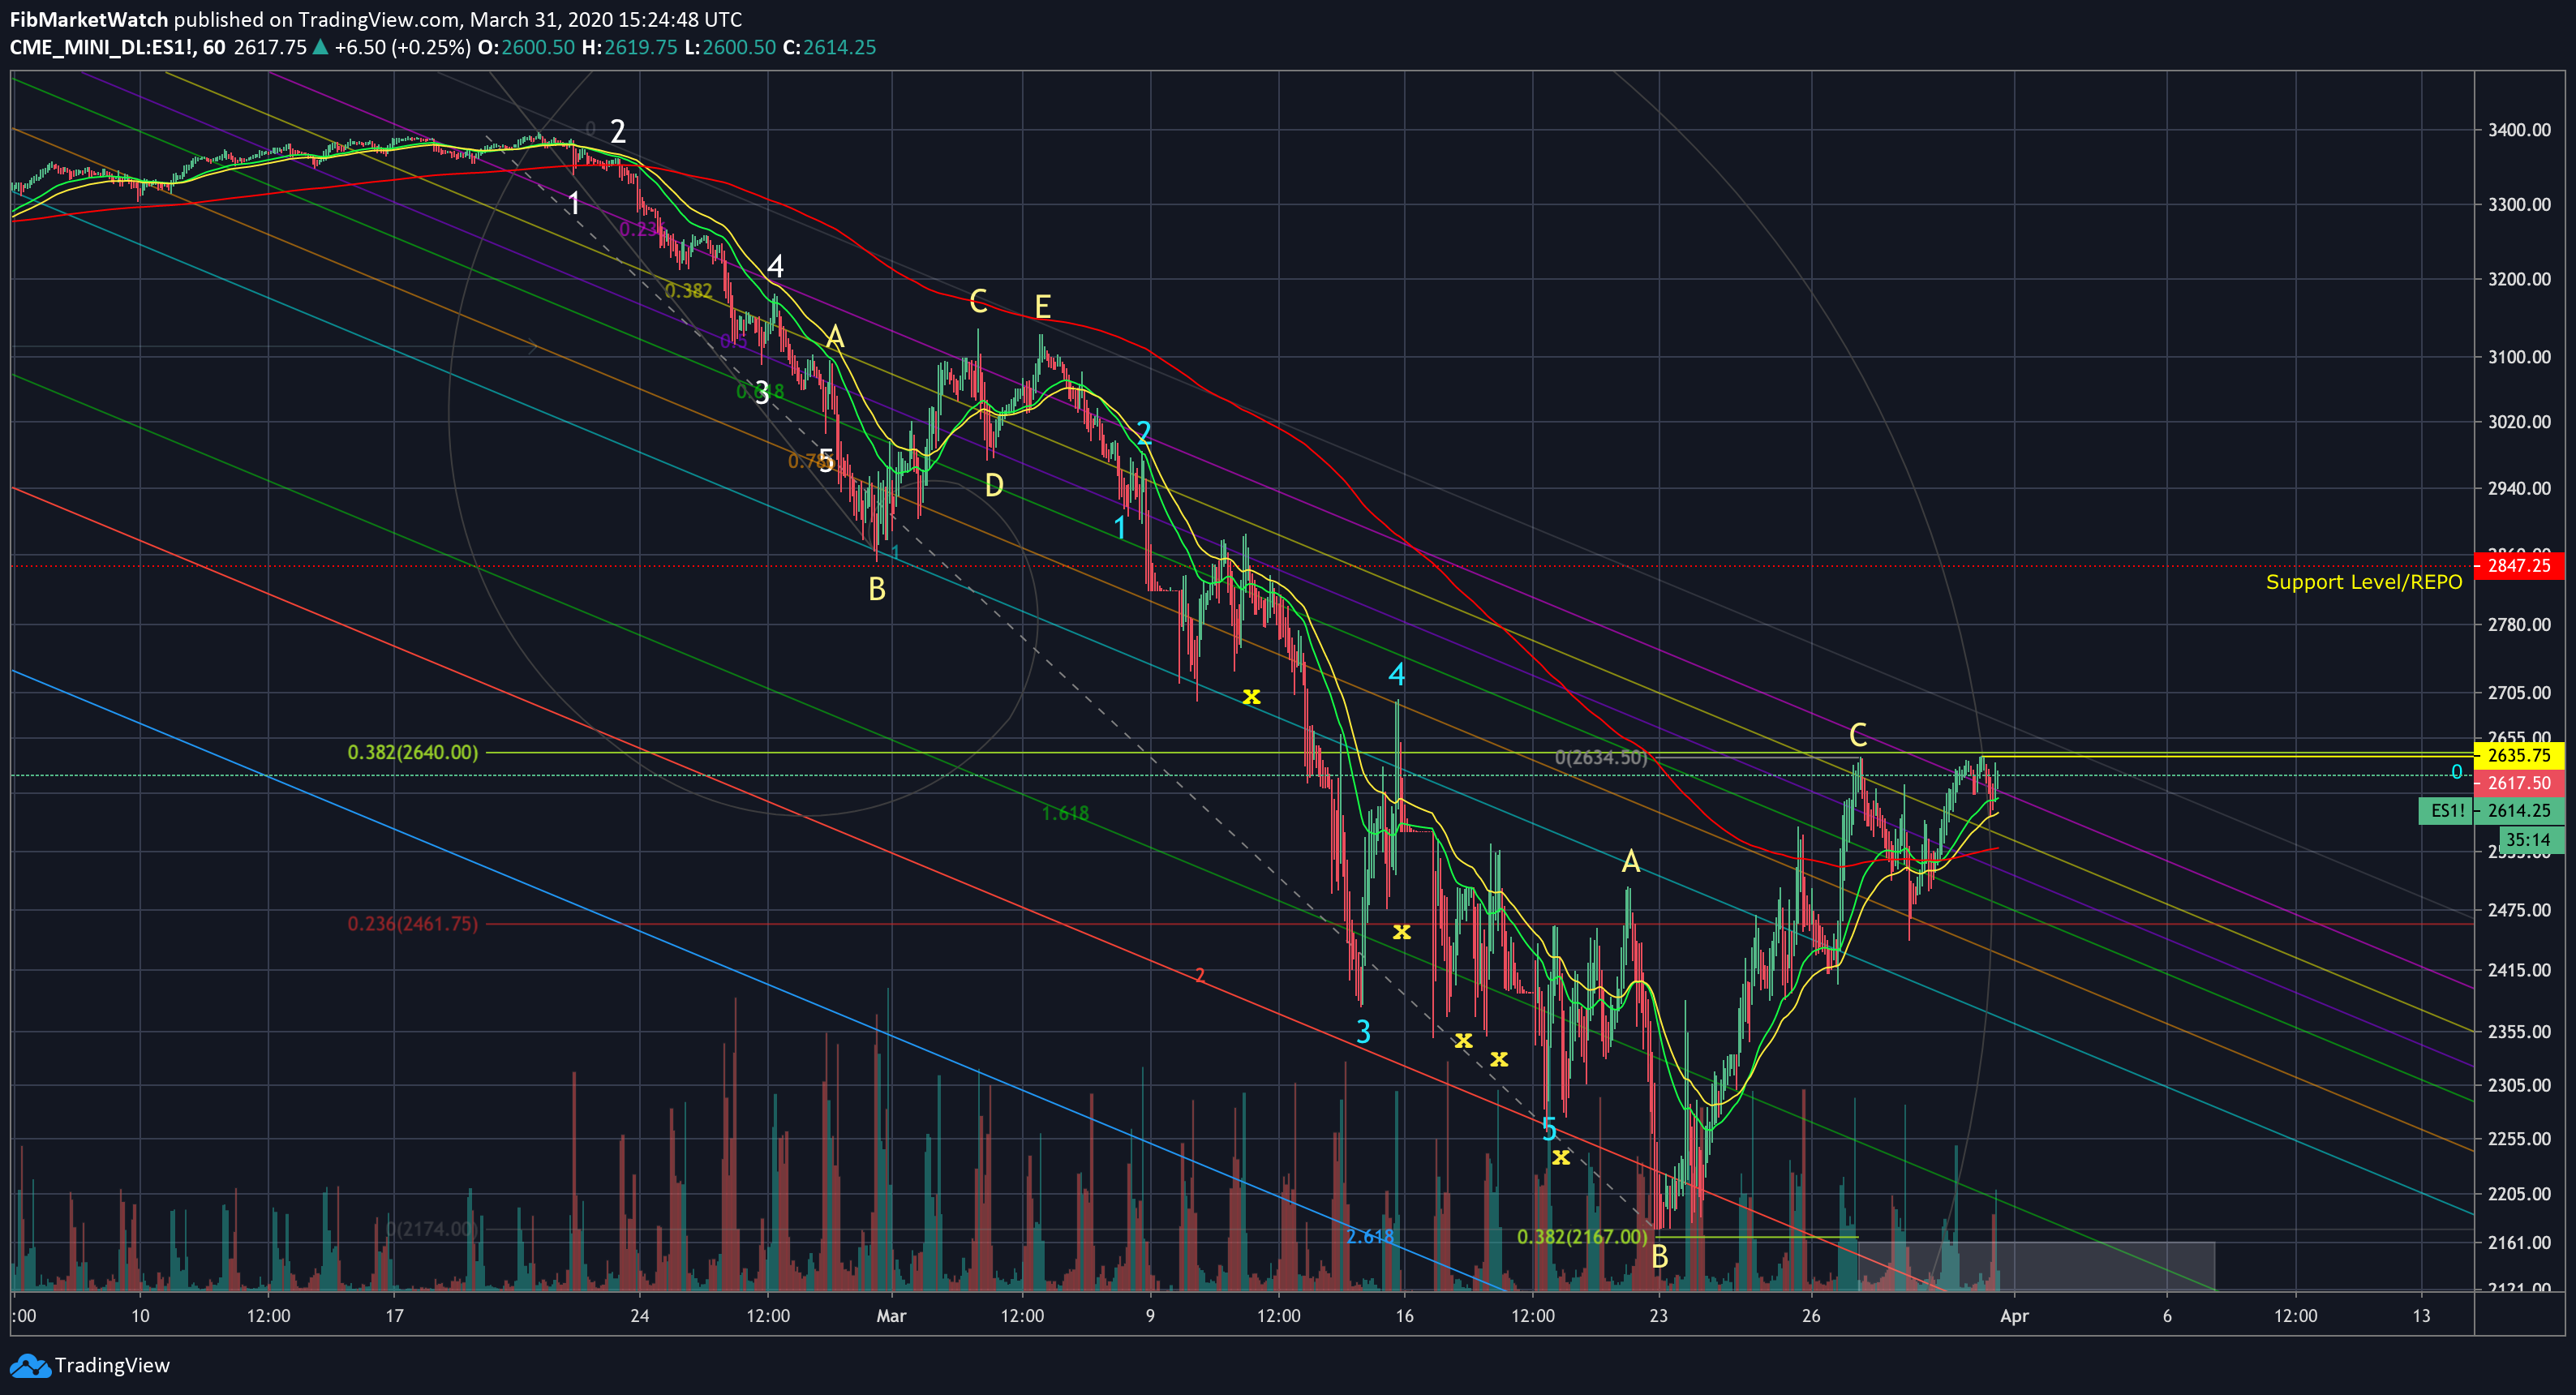Click the 2705.00 price axis label

[x=2519, y=692]
